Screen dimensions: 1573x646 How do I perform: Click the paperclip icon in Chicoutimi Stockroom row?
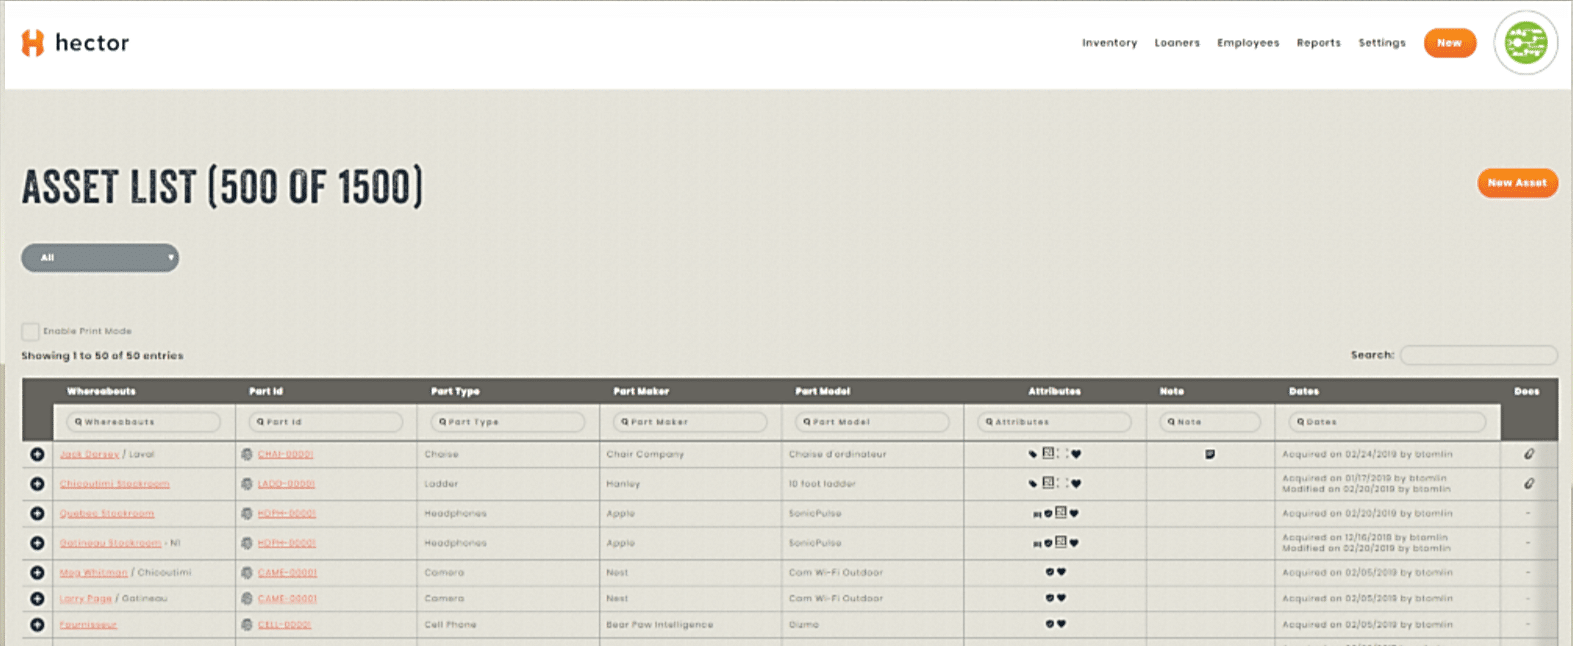[x=1528, y=484]
